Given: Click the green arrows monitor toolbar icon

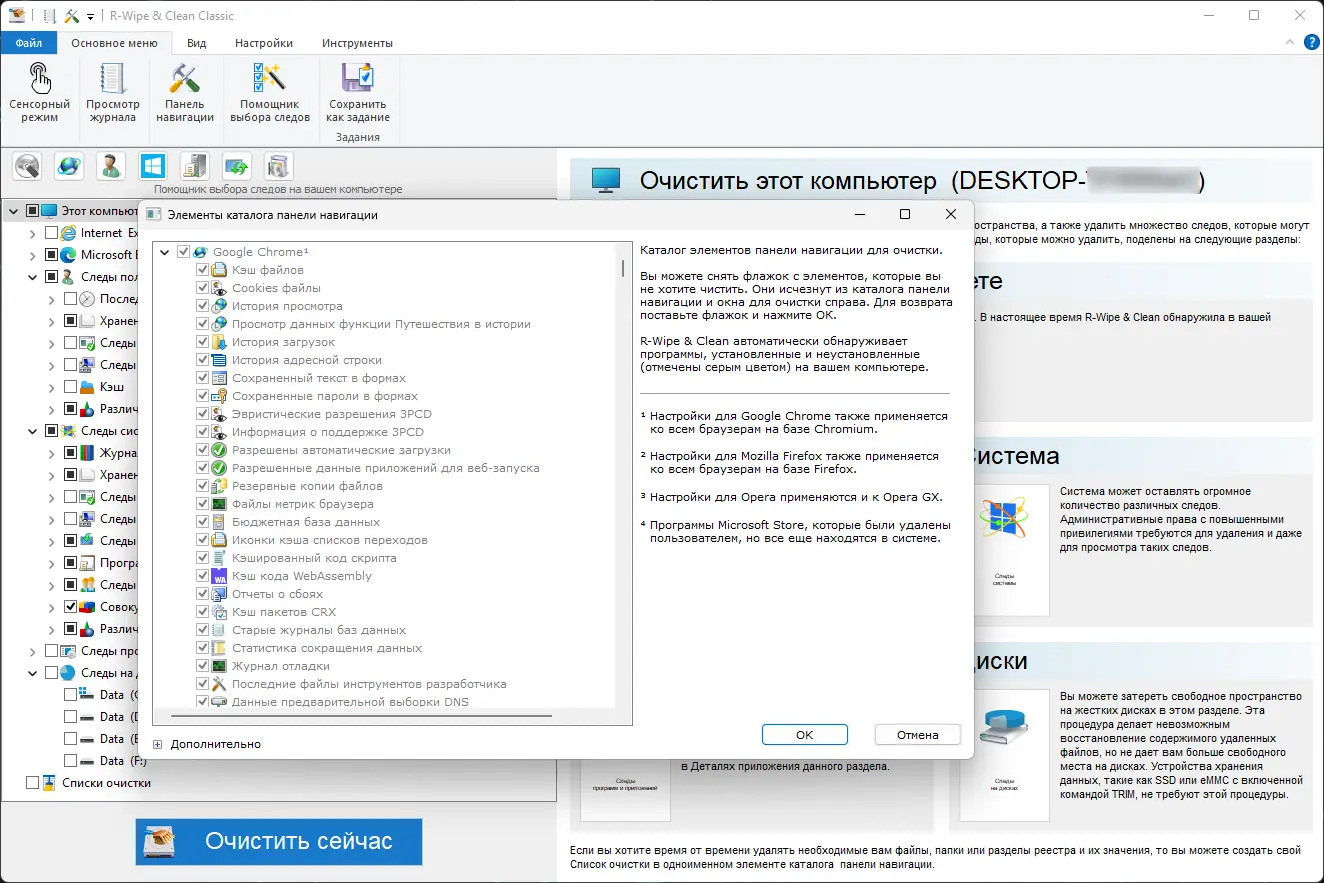Looking at the screenshot, I should (237, 166).
